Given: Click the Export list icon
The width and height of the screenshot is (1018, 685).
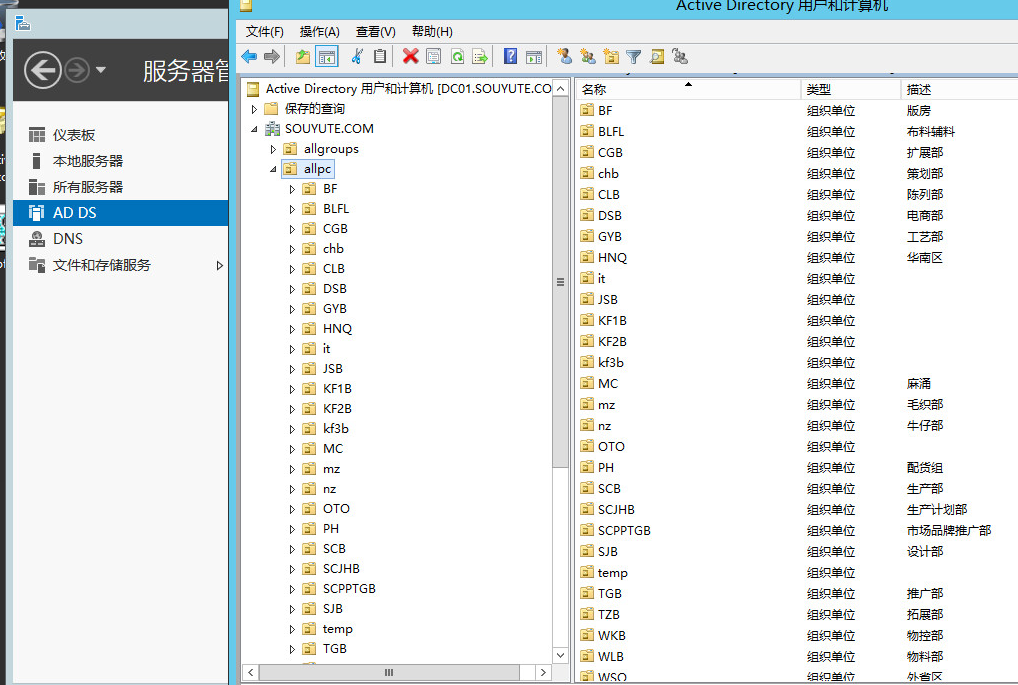Looking at the screenshot, I should (480, 56).
